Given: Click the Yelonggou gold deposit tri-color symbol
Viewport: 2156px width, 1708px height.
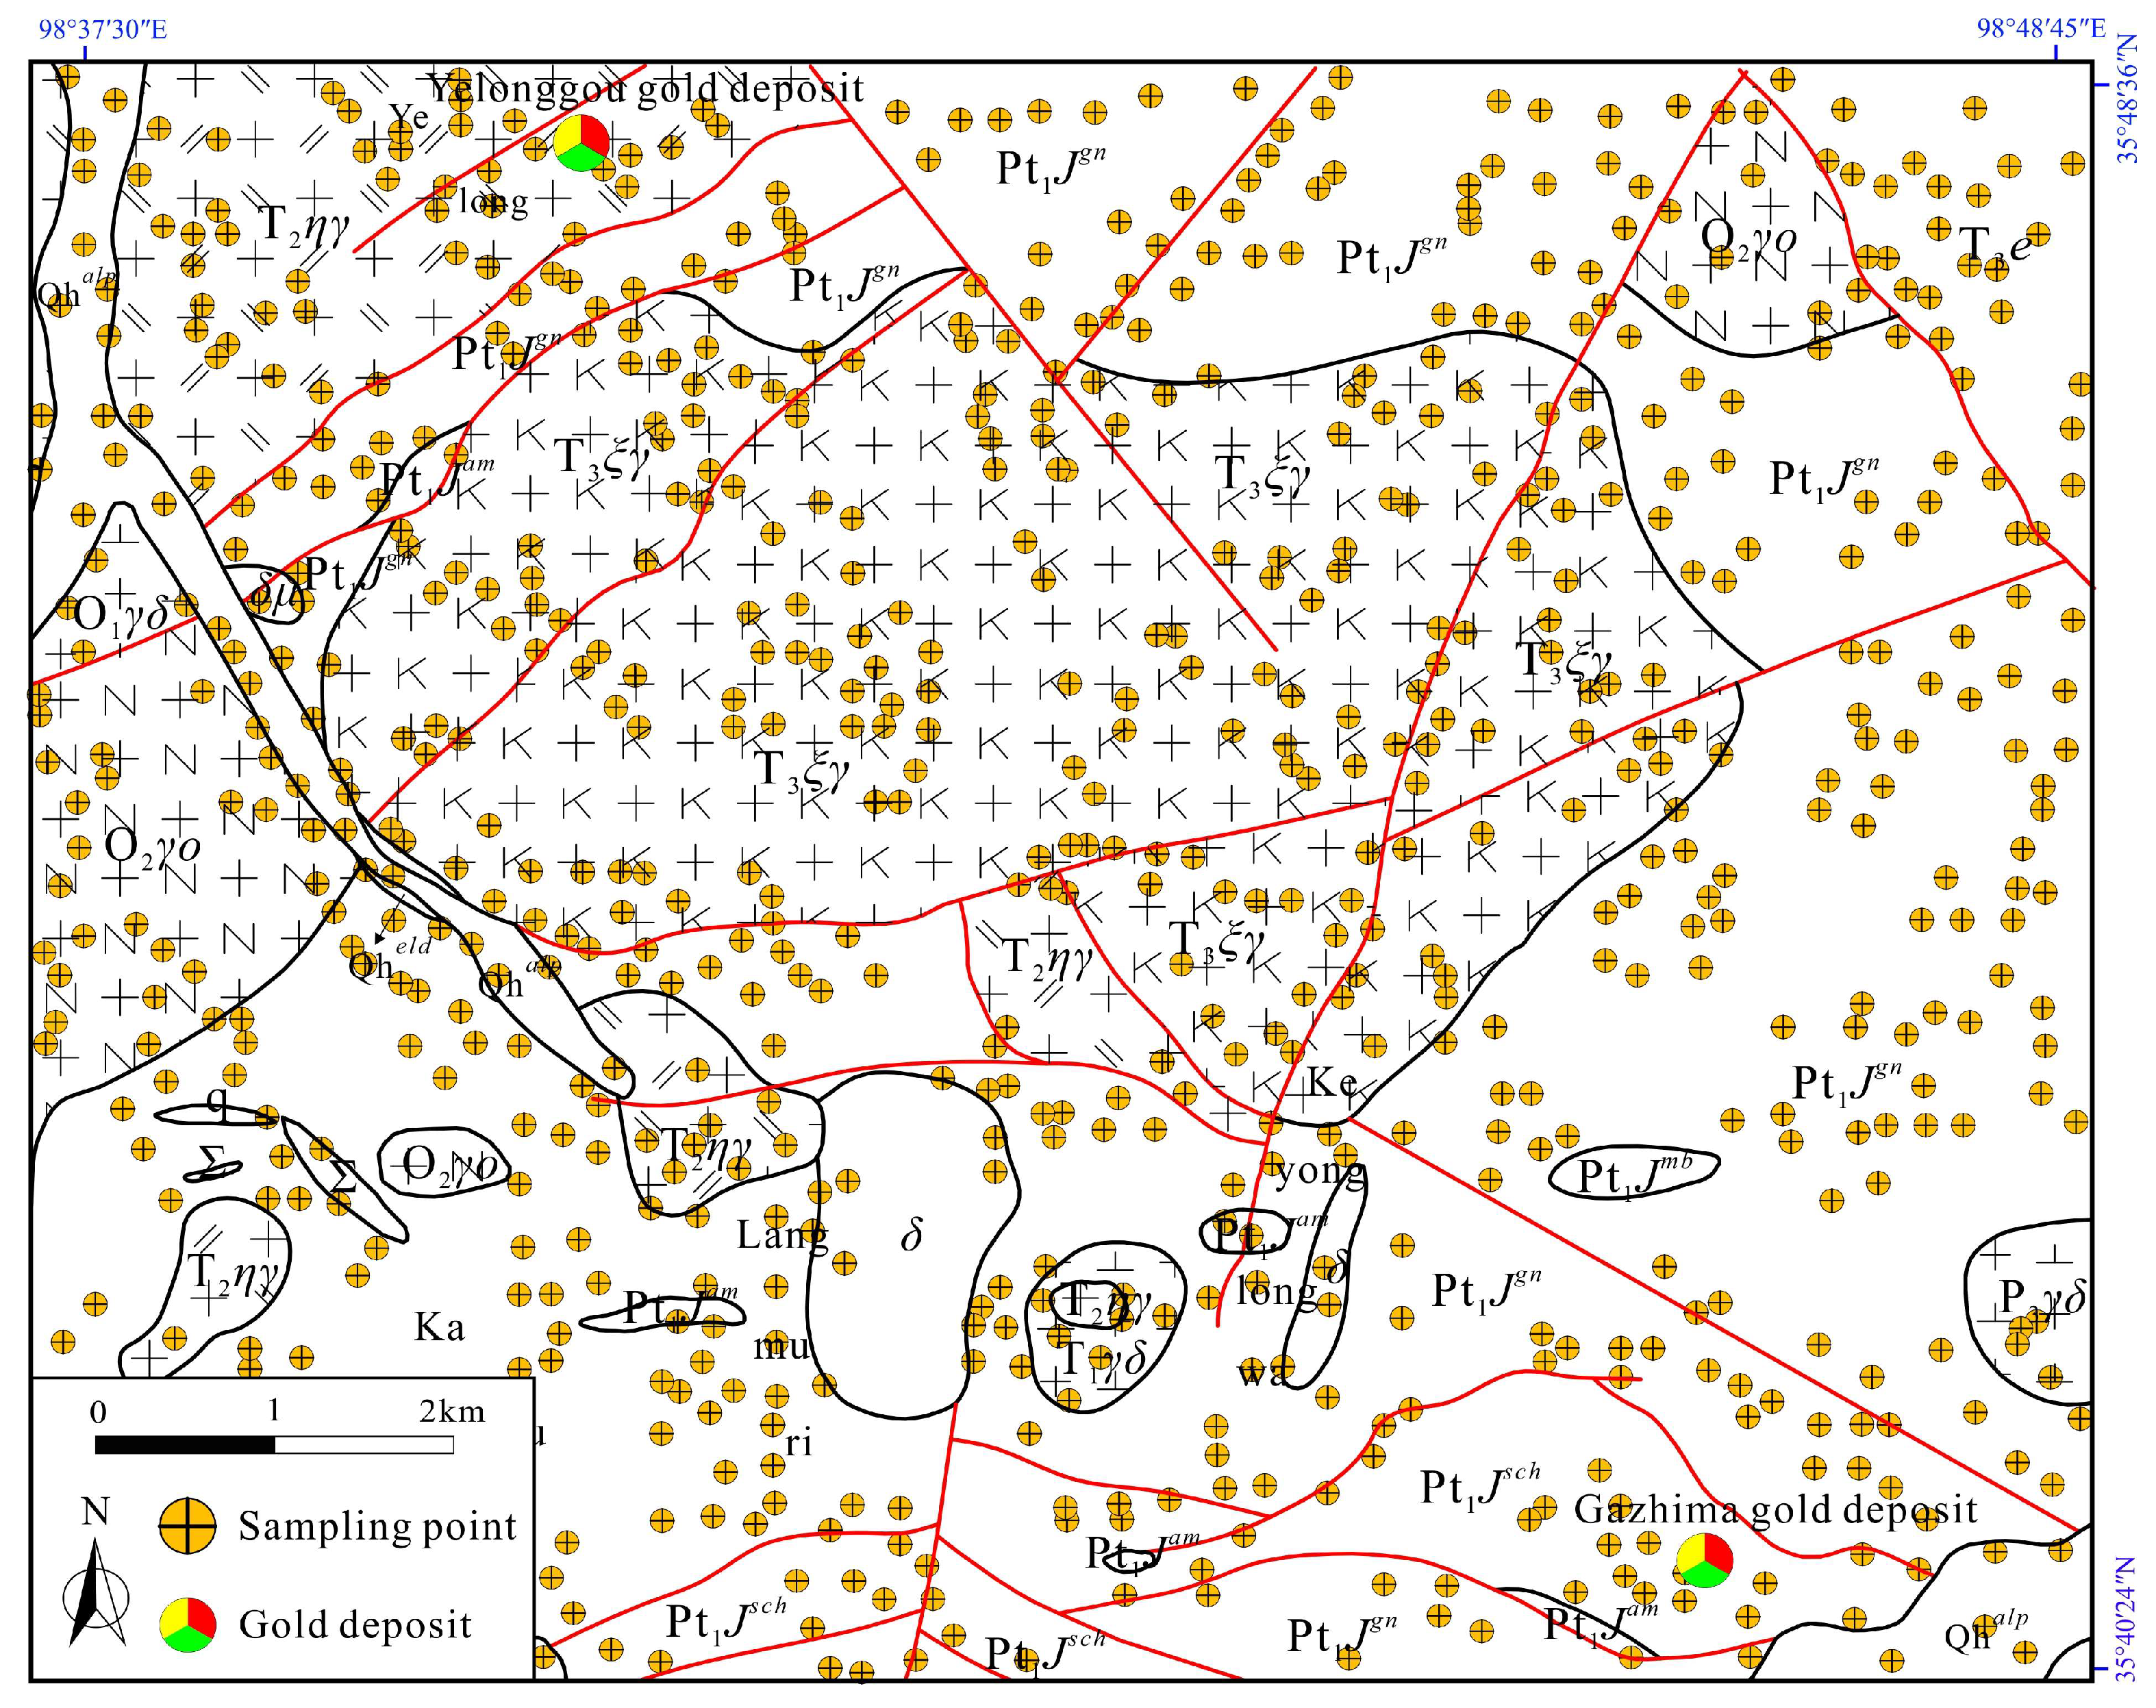Looking at the screenshot, I should click(581, 143).
